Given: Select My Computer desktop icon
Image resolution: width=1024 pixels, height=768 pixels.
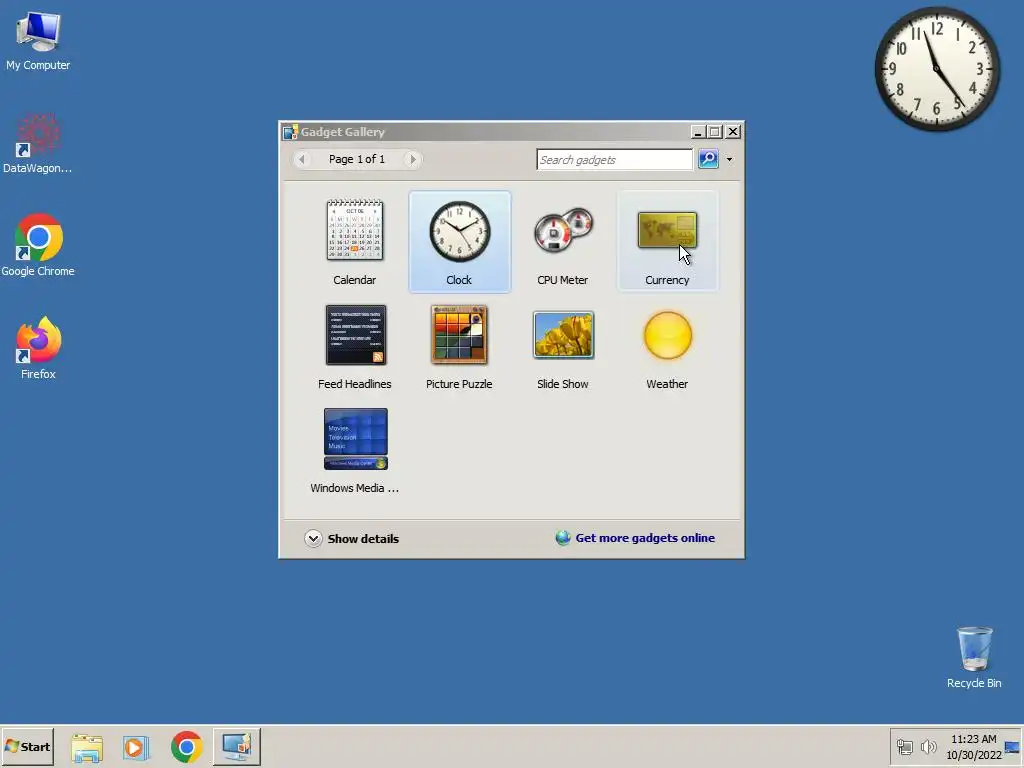Looking at the screenshot, I should point(38,41).
